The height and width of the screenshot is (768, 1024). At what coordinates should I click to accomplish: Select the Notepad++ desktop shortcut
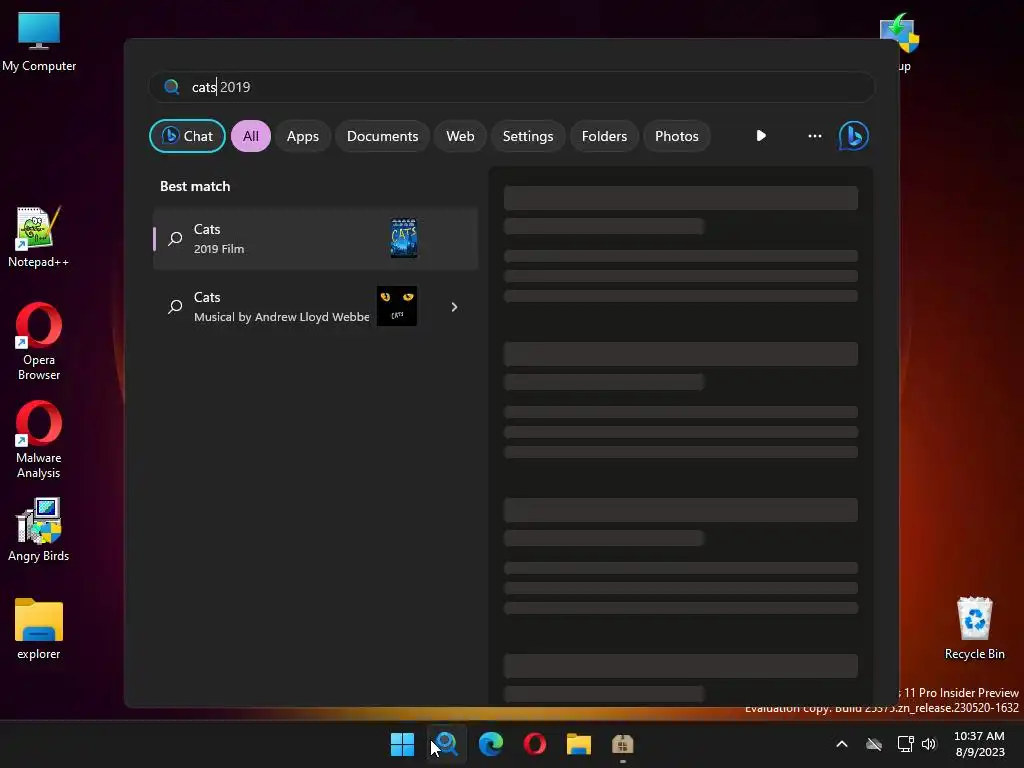(x=39, y=237)
